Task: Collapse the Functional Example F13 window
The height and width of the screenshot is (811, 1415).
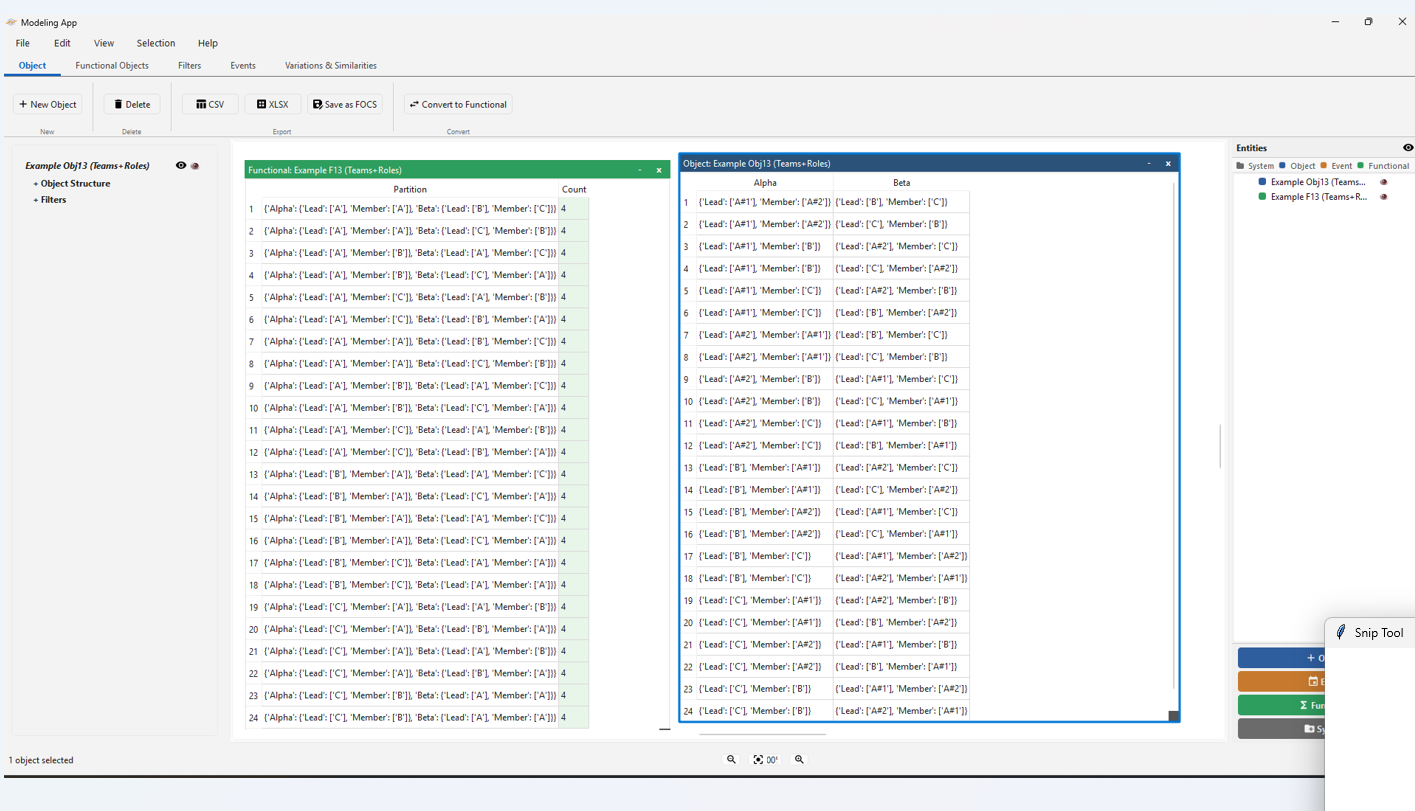Action: click(x=640, y=170)
